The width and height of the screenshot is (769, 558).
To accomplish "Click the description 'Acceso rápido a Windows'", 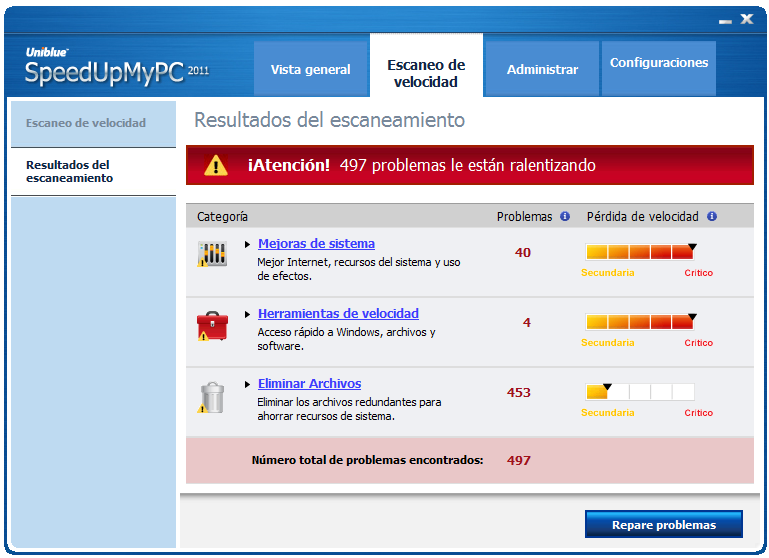I will click(346, 339).
